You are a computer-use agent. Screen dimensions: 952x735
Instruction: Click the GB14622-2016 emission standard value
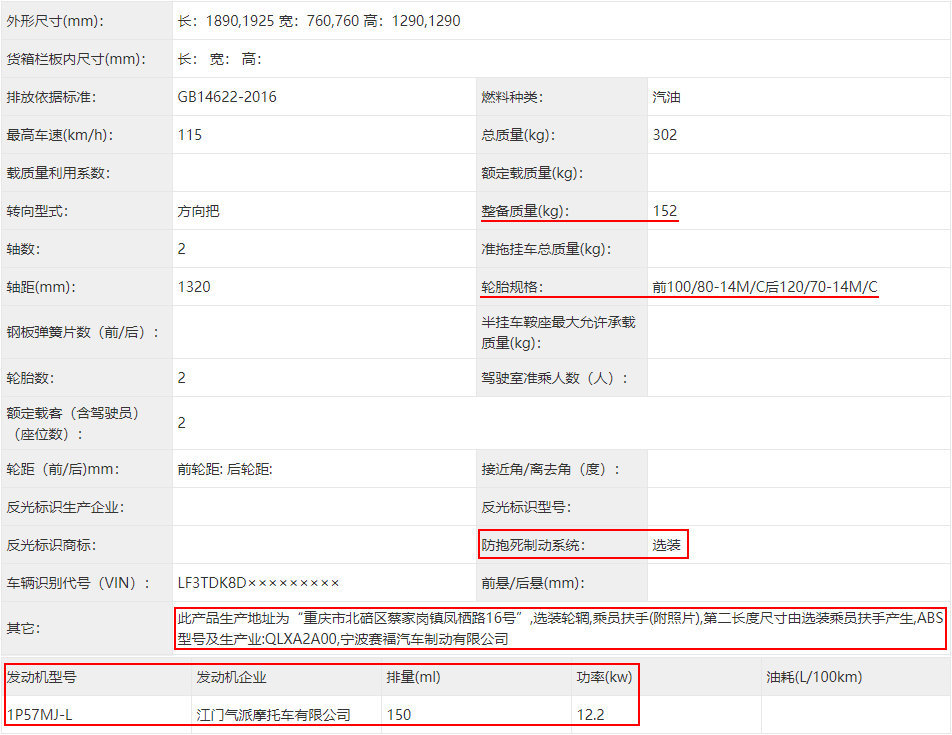(x=227, y=97)
